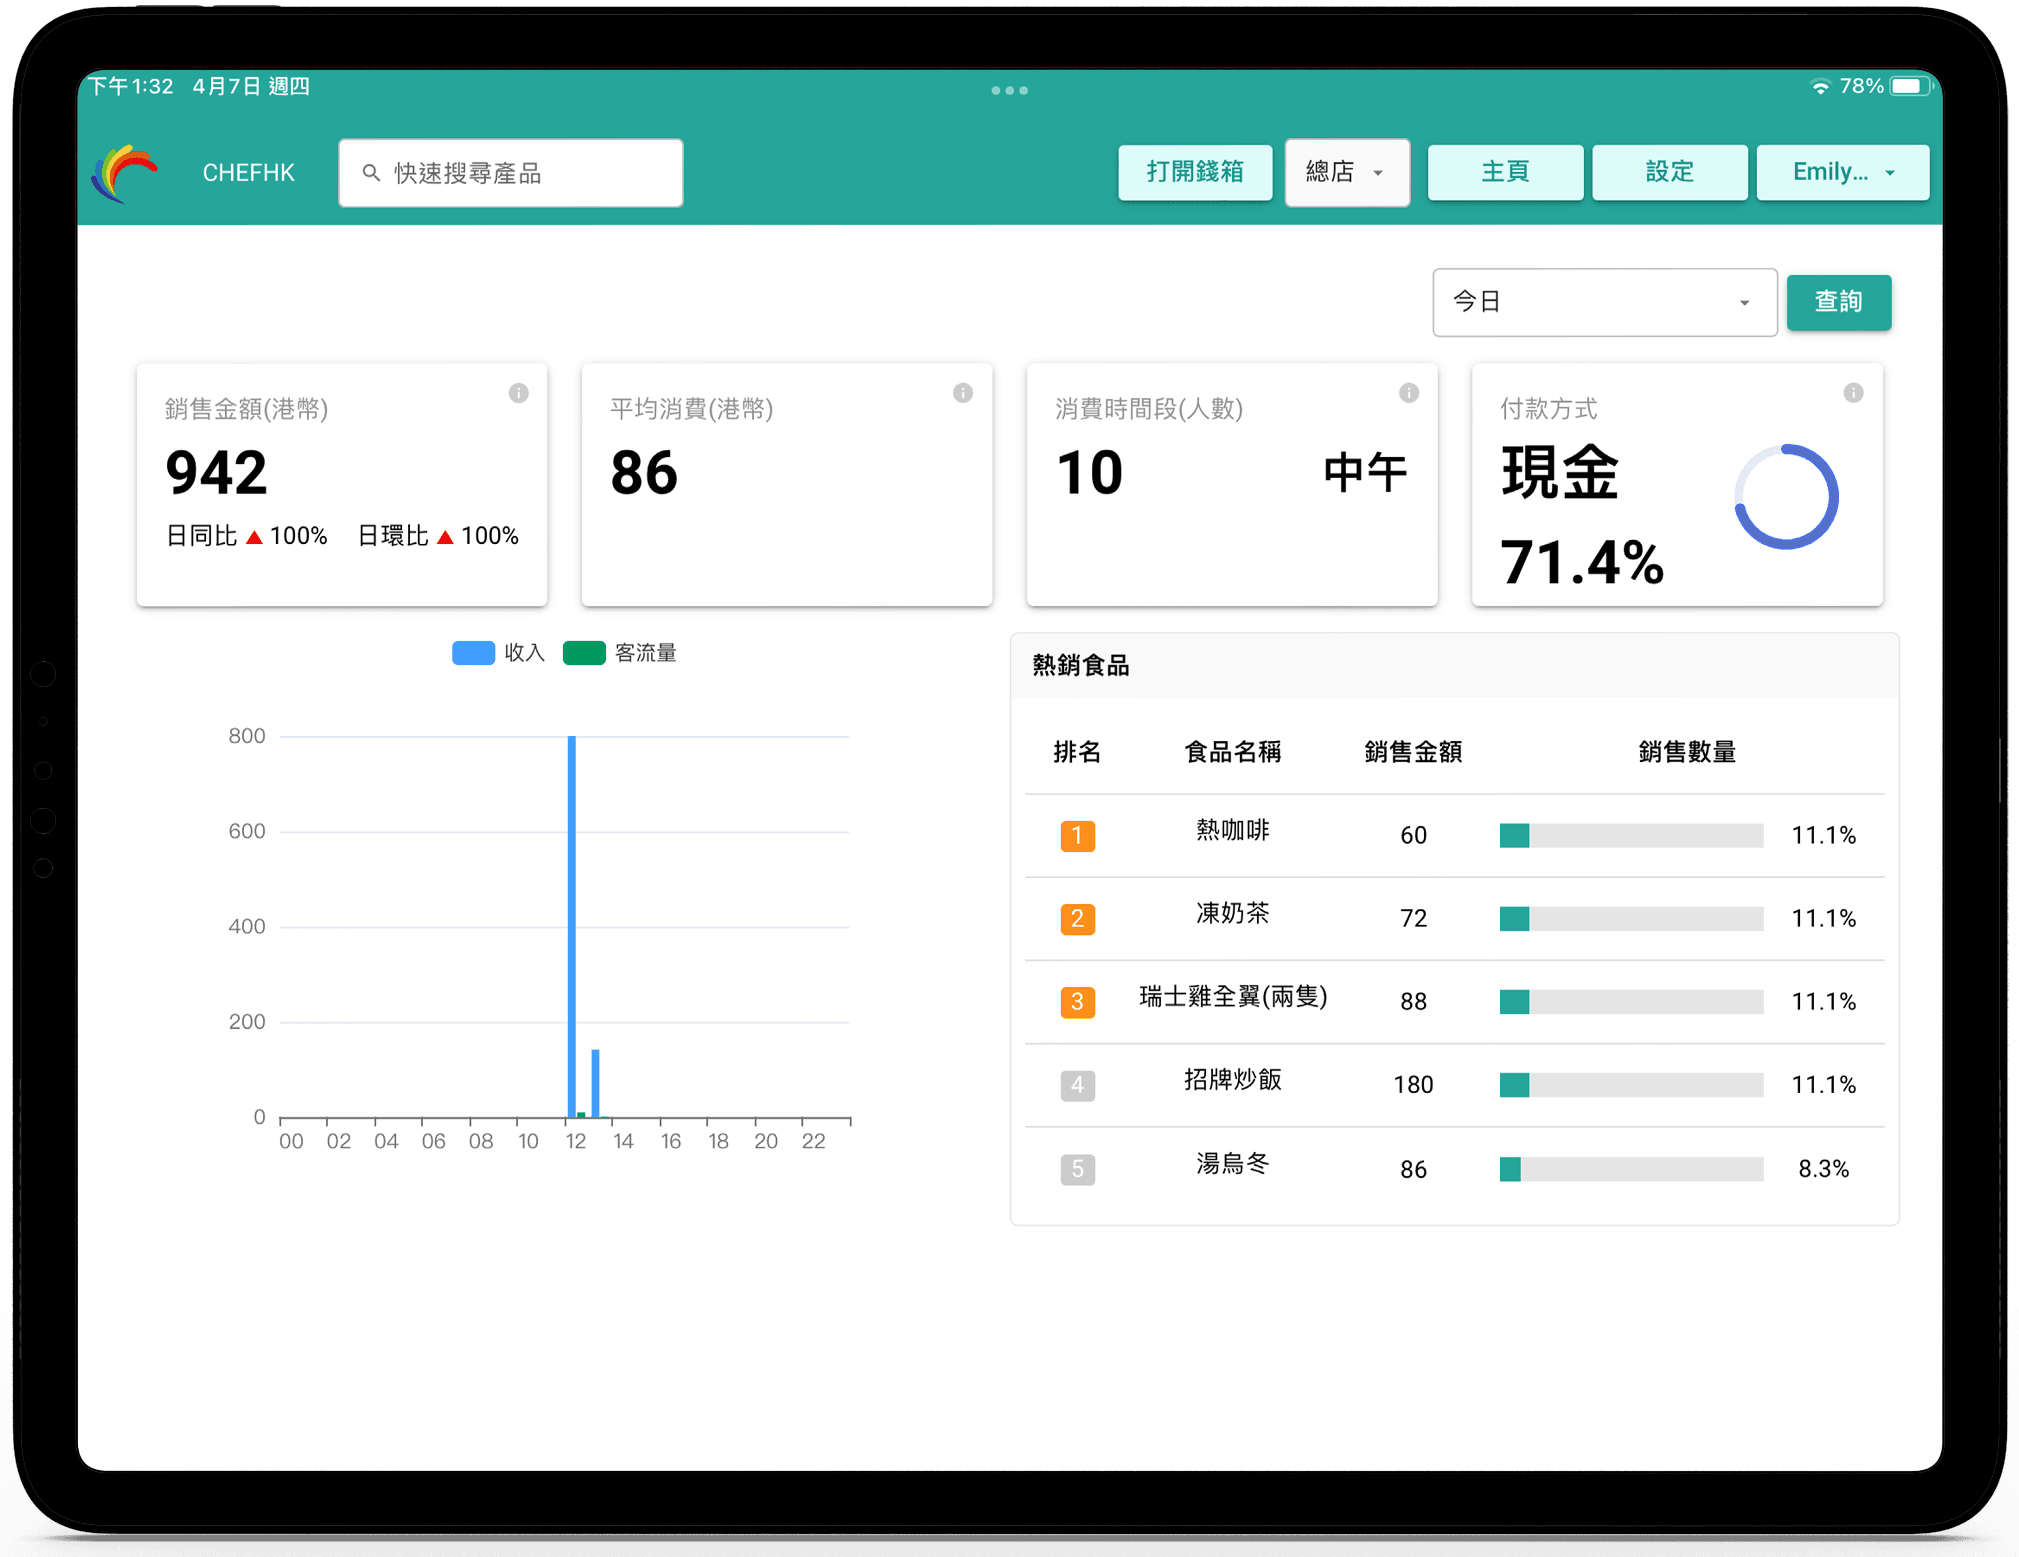Select the 瑞士雞全翼(兩隻) row name

[x=1233, y=996]
